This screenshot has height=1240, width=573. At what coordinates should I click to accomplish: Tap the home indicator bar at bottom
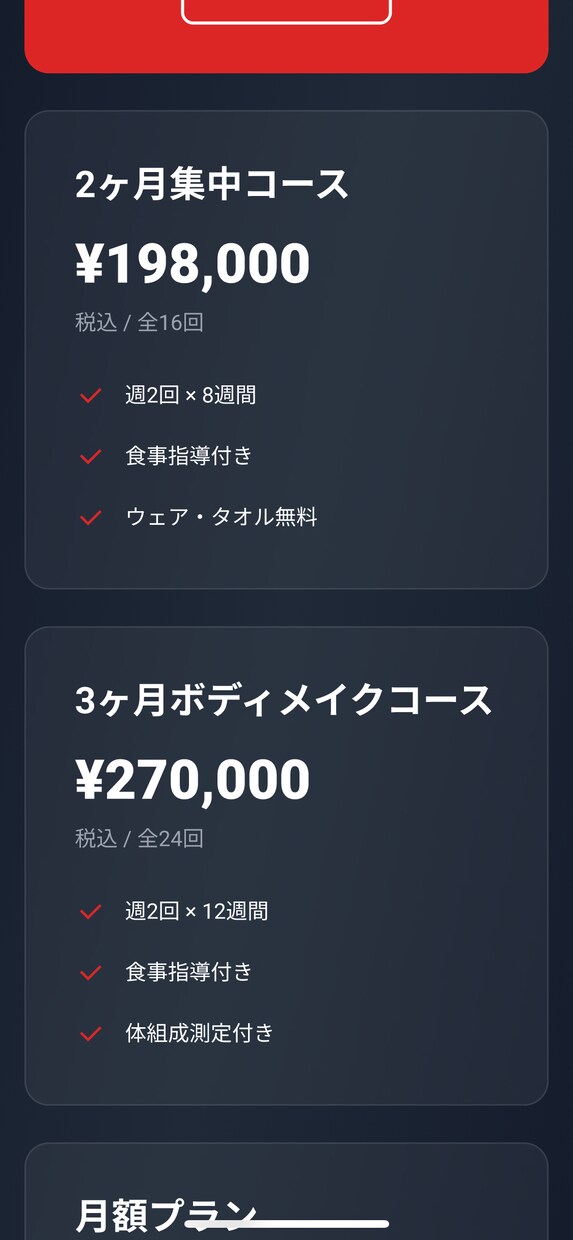[287, 1224]
